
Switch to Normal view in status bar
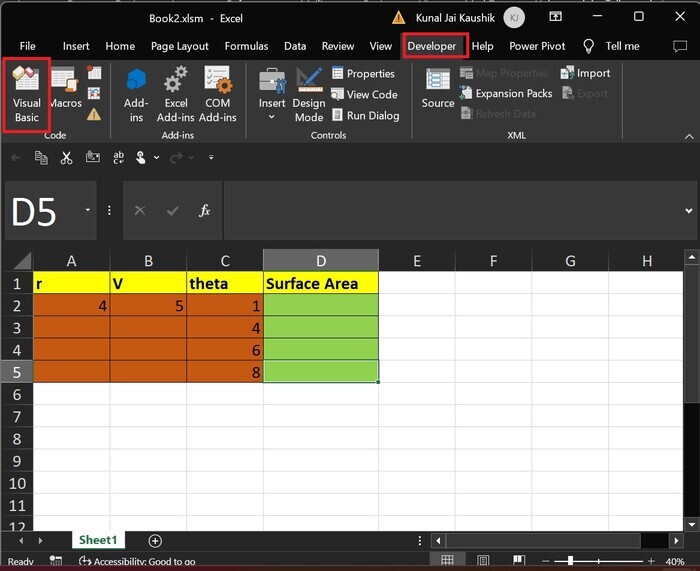click(x=447, y=561)
